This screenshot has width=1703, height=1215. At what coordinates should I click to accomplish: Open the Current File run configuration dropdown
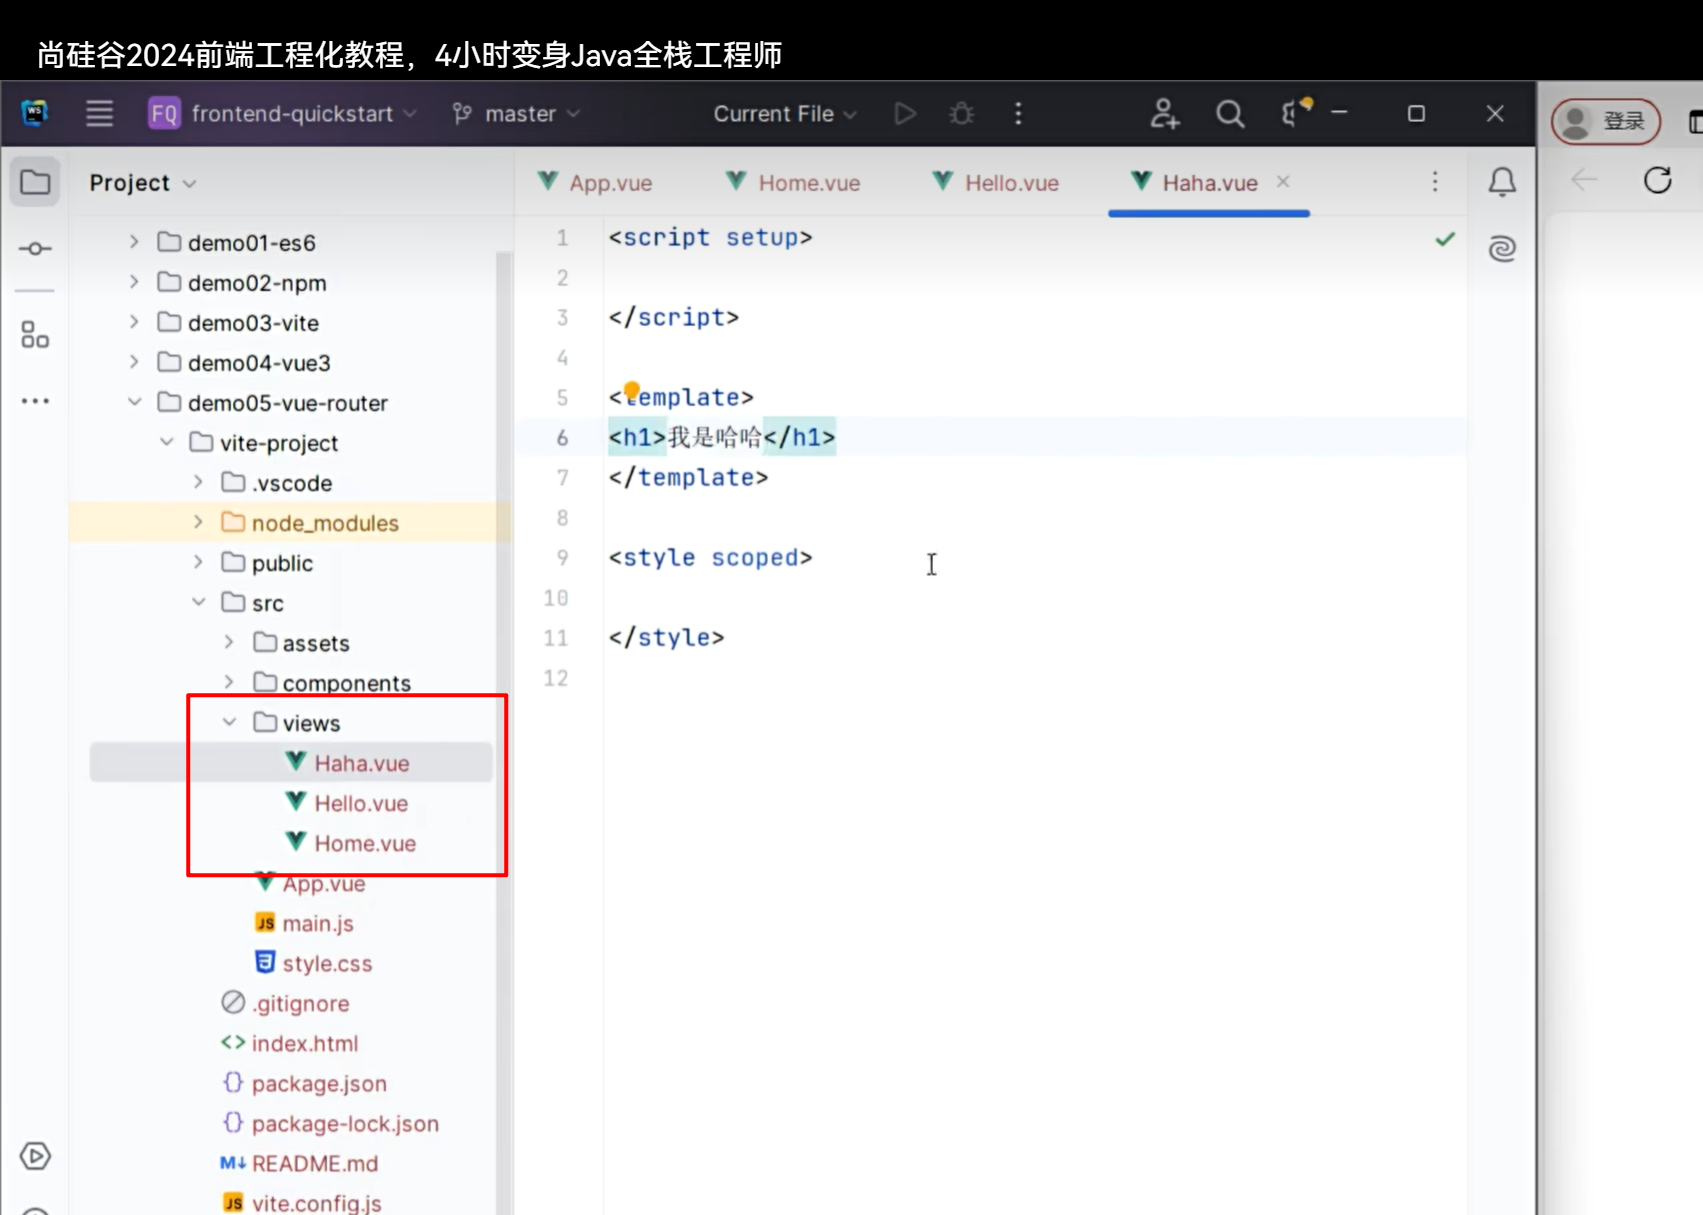click(785, 114)
